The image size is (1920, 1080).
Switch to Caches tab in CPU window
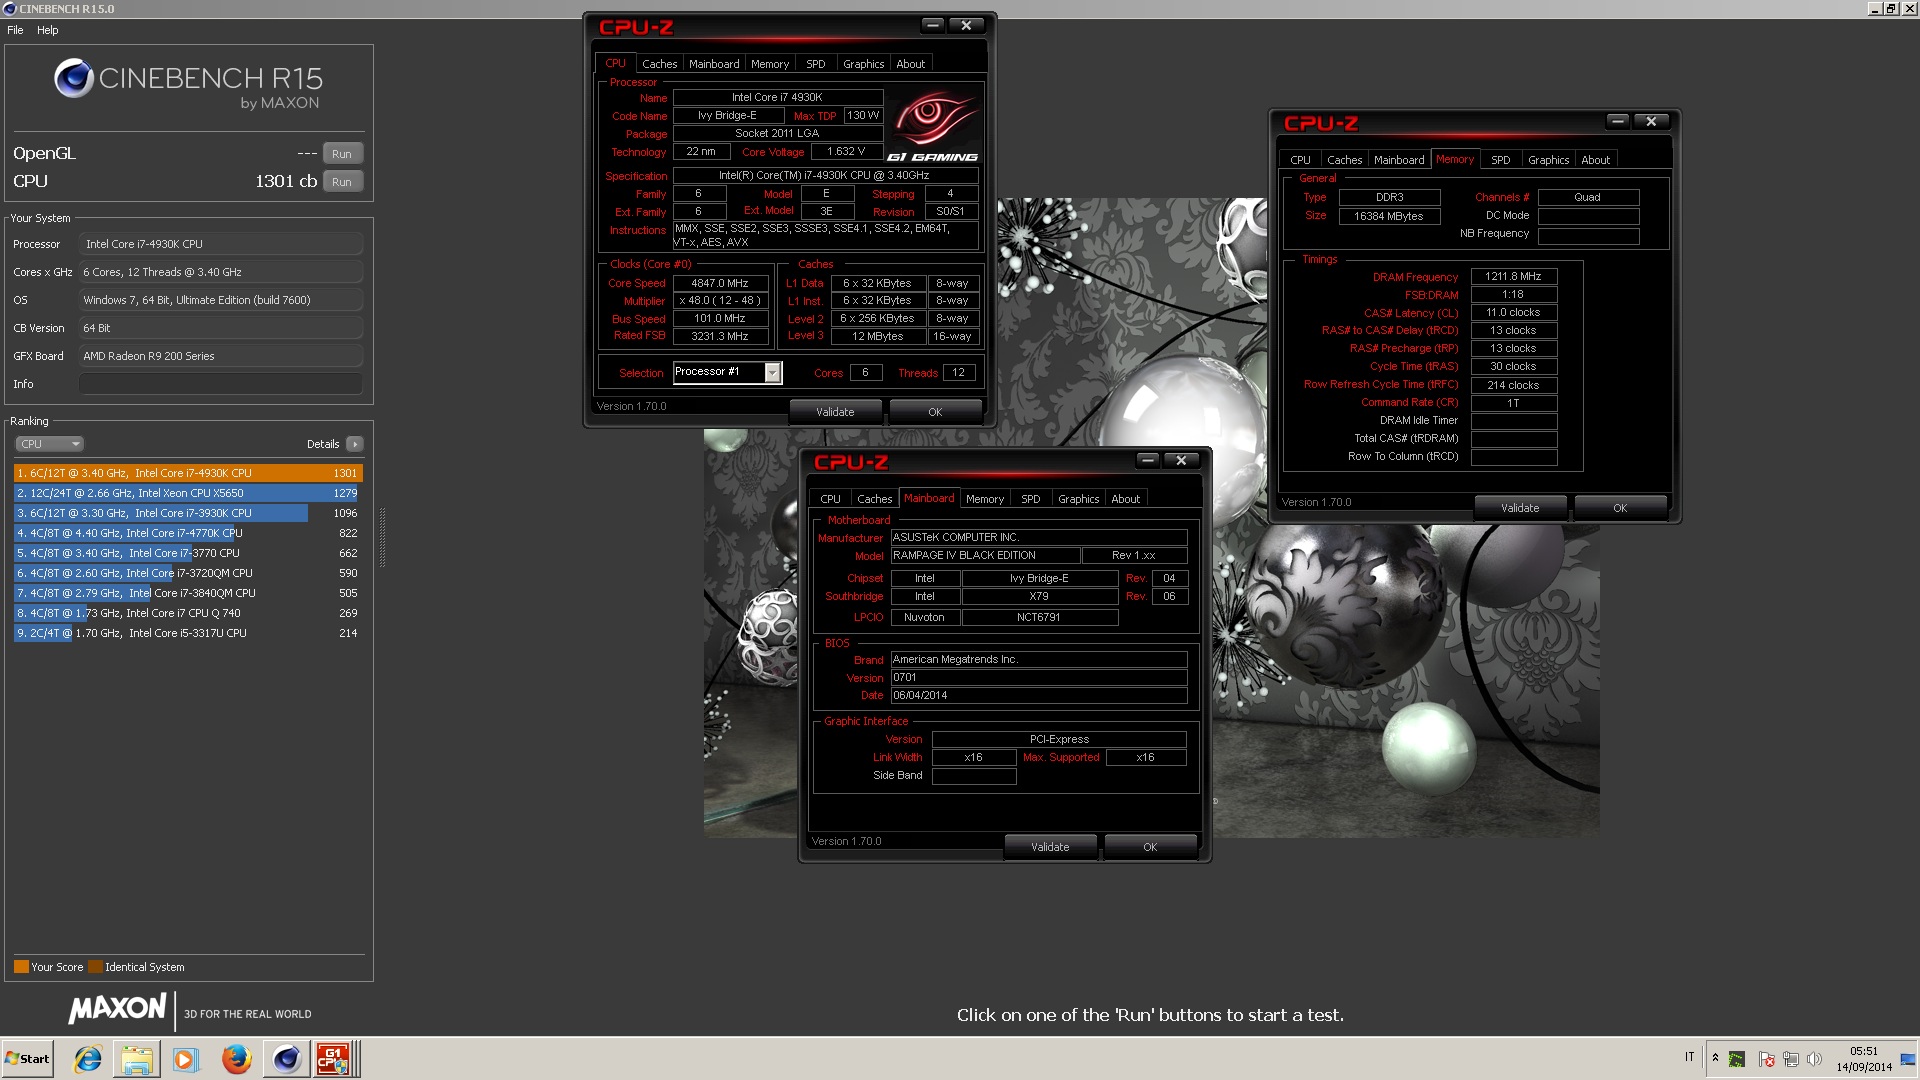coord(660,64)
